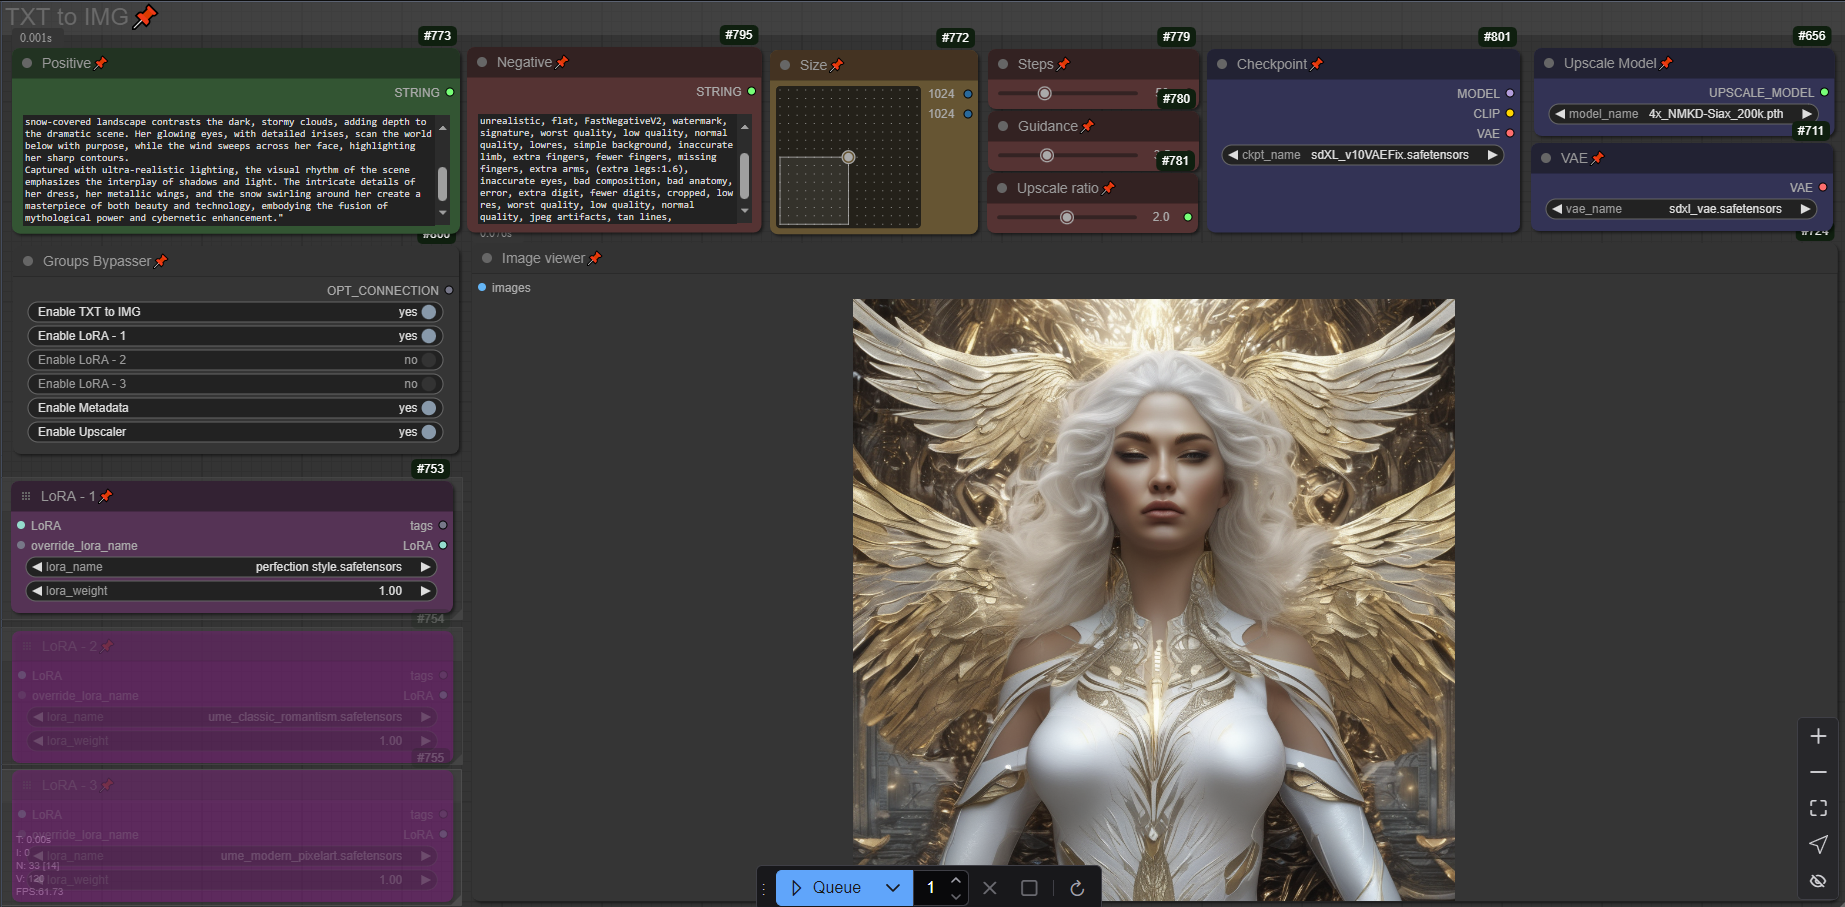Turn off Enable Metadata toggle
This screenshot has height=907, width=1845.
(x=428, y=408)
